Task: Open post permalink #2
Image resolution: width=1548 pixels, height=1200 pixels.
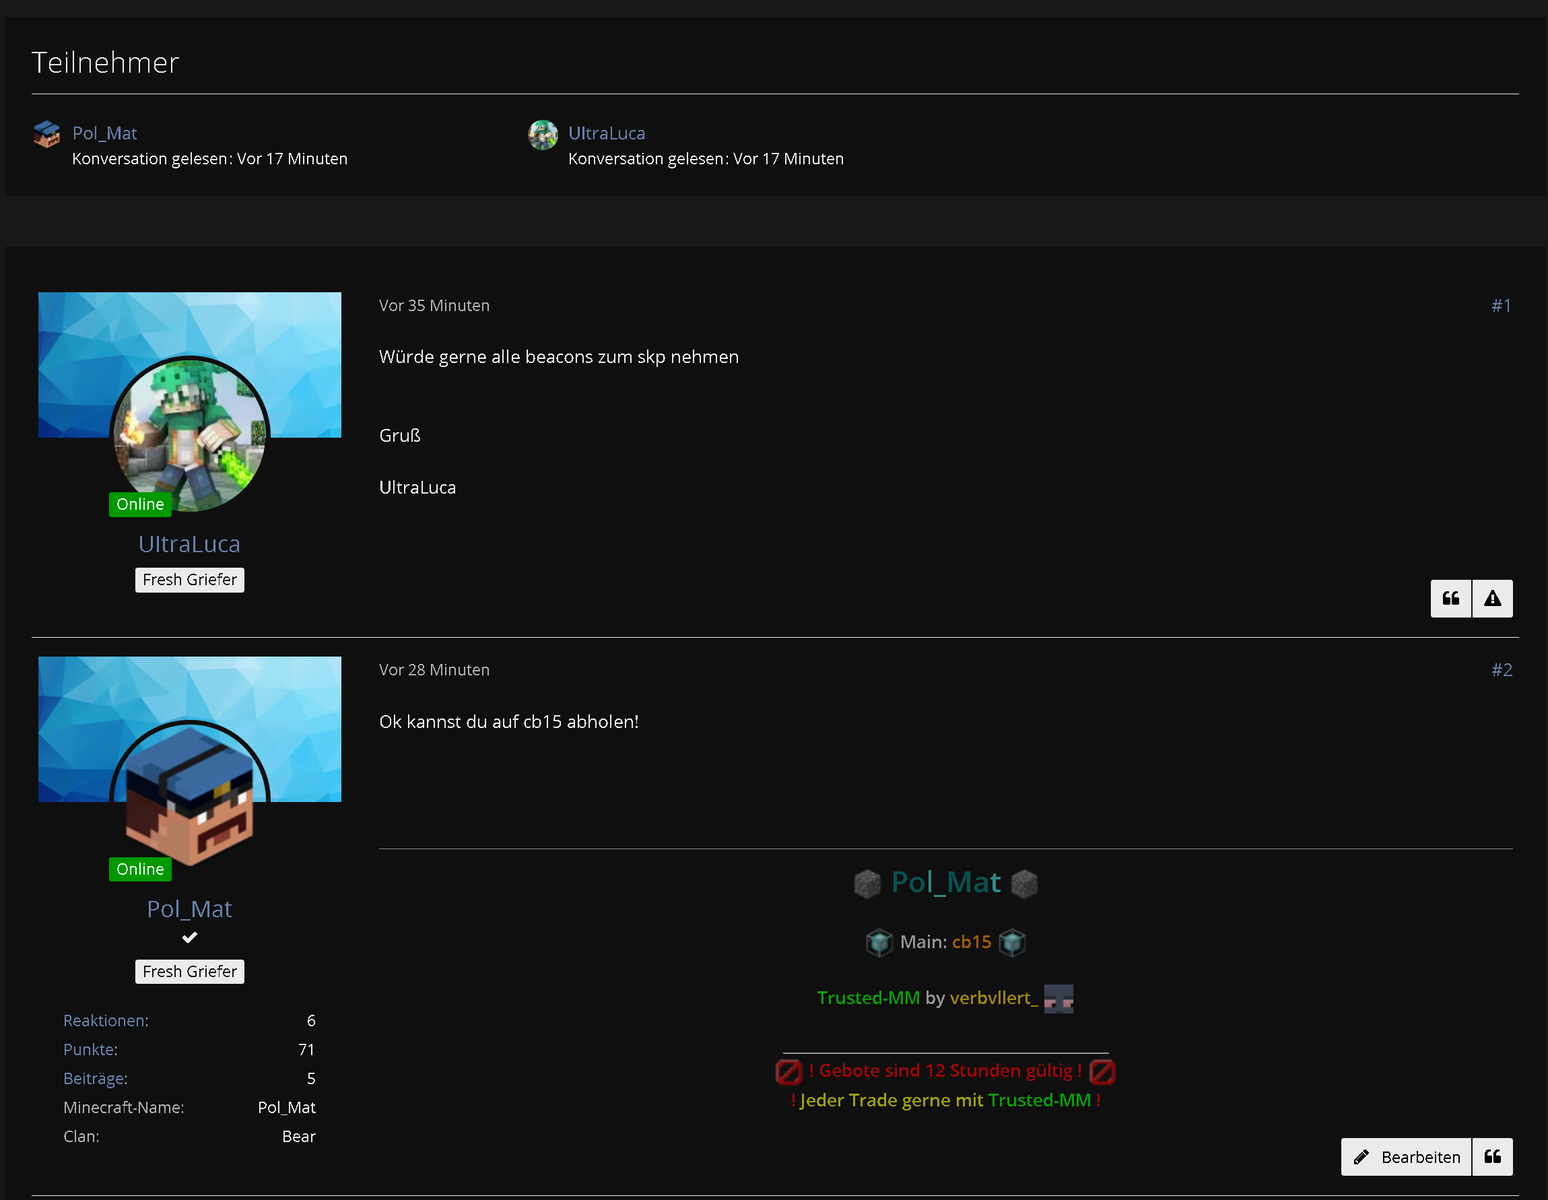Action: [x=1502, y=670]
